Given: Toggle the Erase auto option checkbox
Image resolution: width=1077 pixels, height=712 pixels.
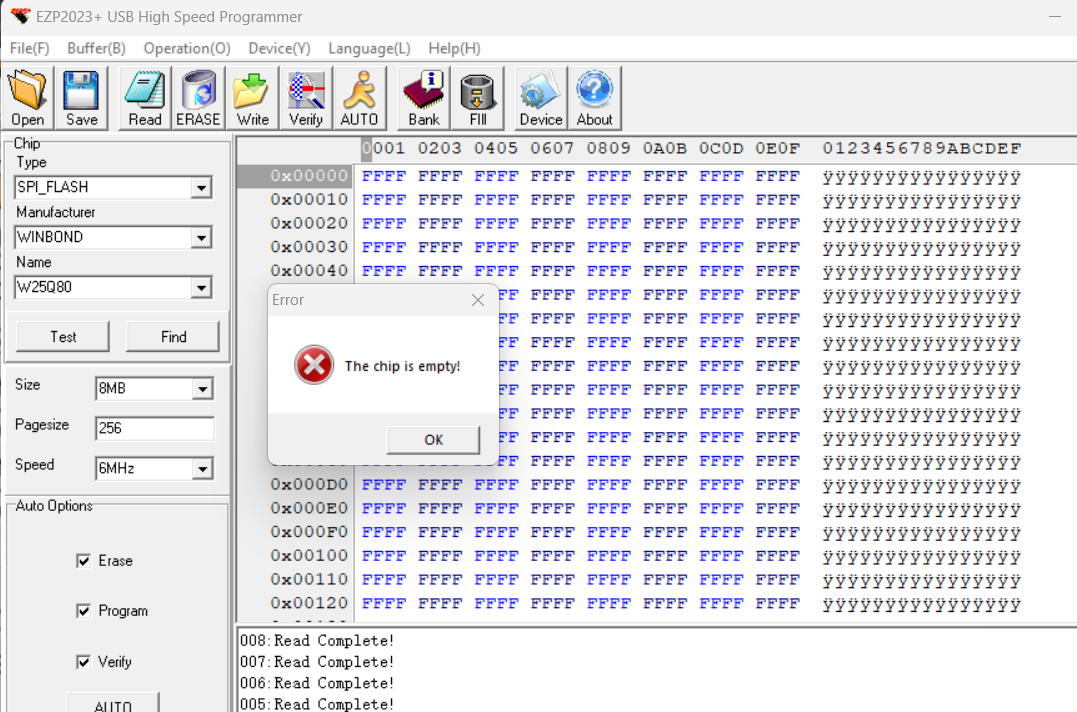Looking at the screenshot, I should [83, 561].
